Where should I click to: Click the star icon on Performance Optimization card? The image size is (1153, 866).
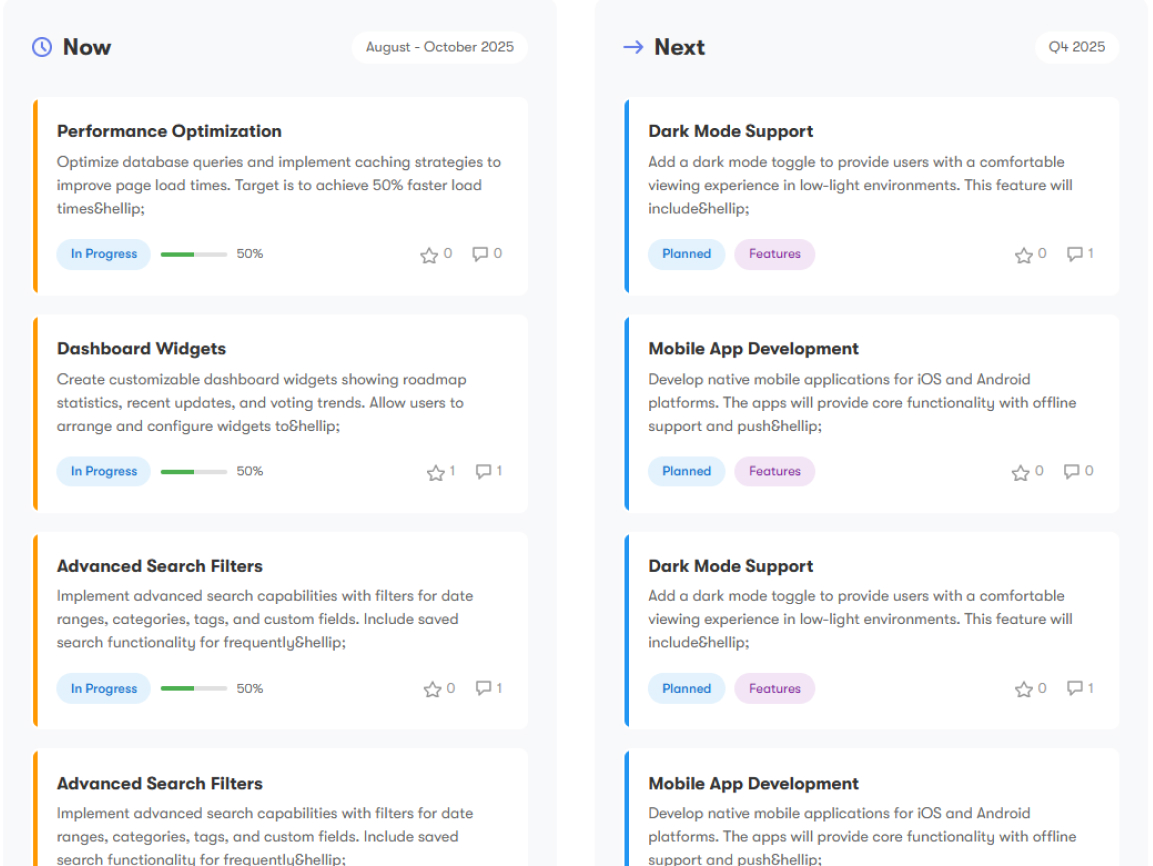(x=429, y=255)
